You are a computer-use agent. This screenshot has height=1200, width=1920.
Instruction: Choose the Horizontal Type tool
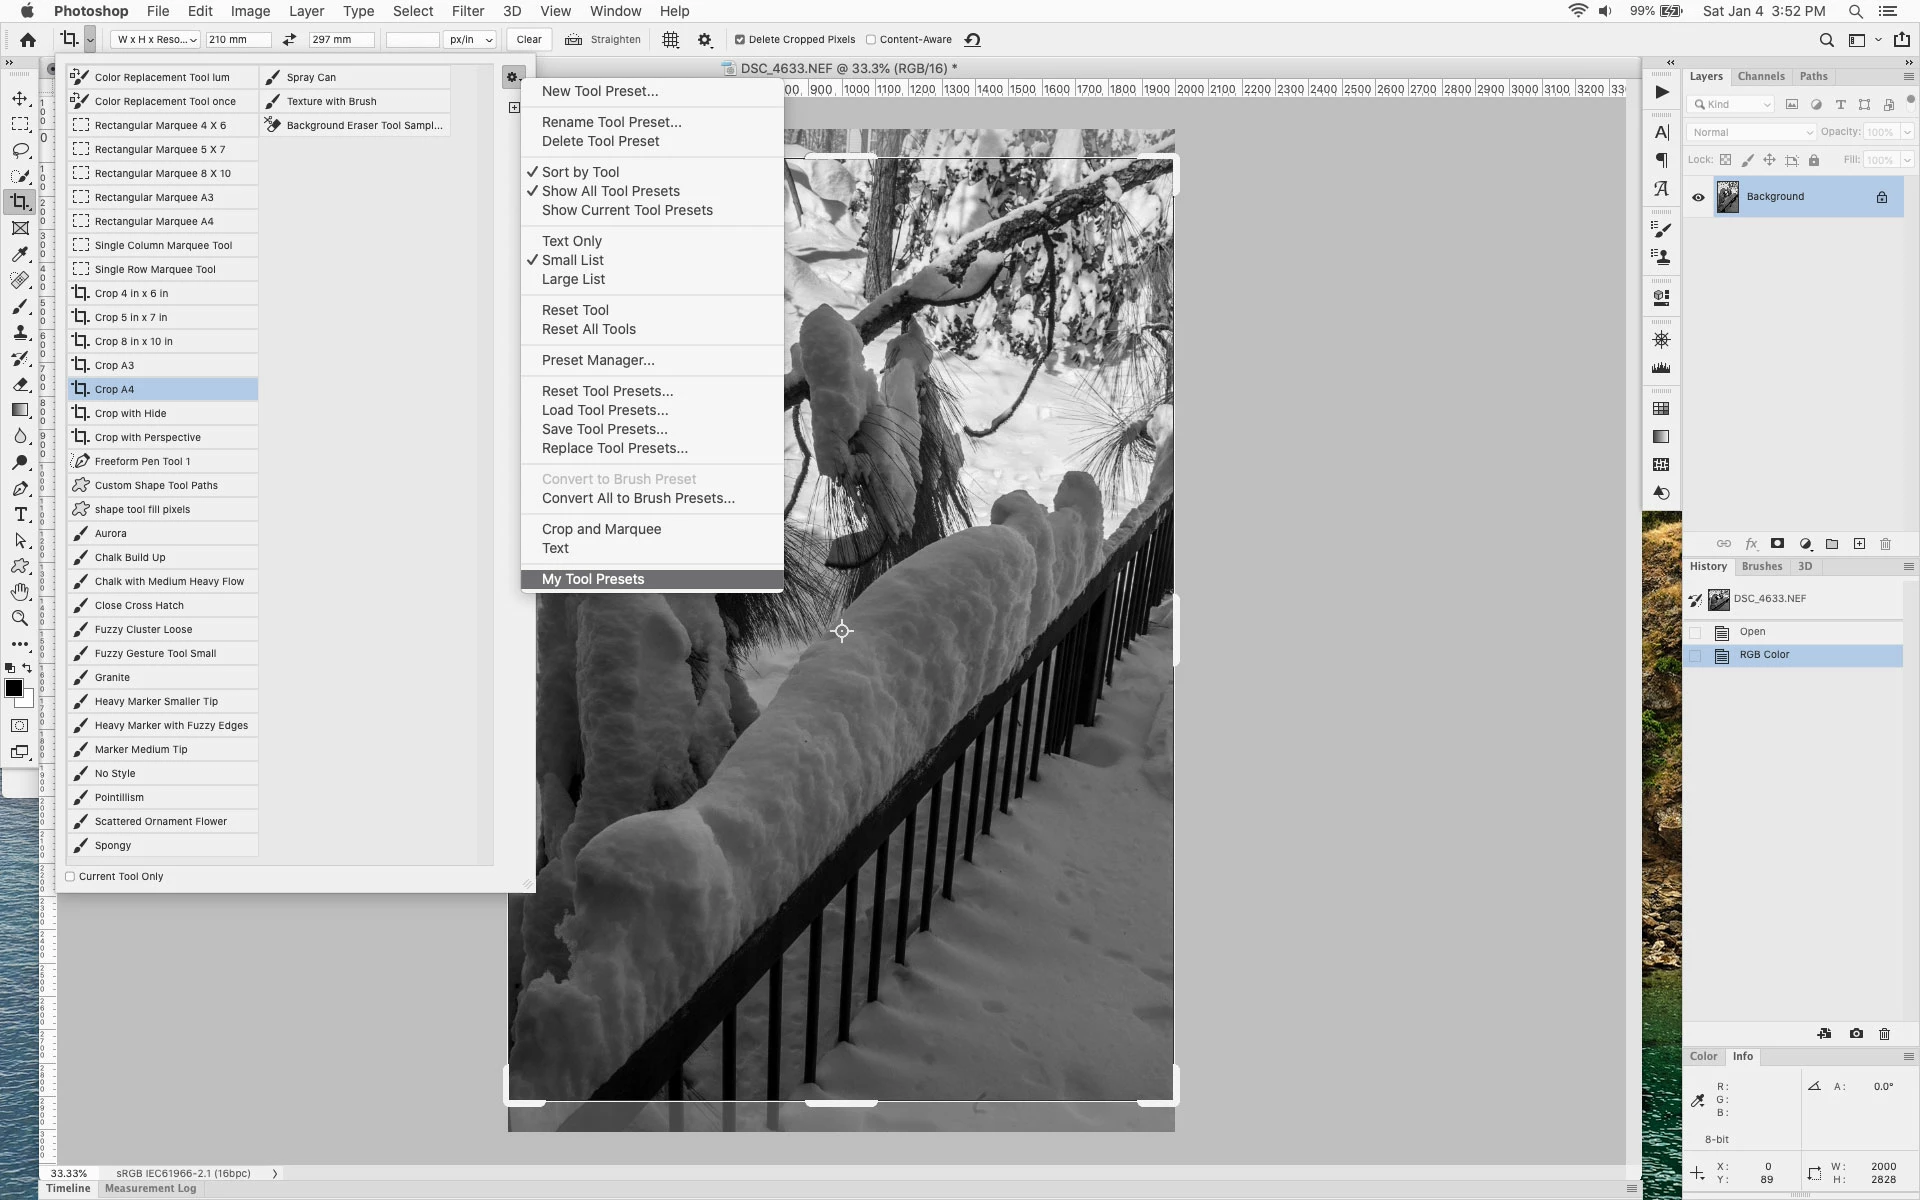pos(20,514)
